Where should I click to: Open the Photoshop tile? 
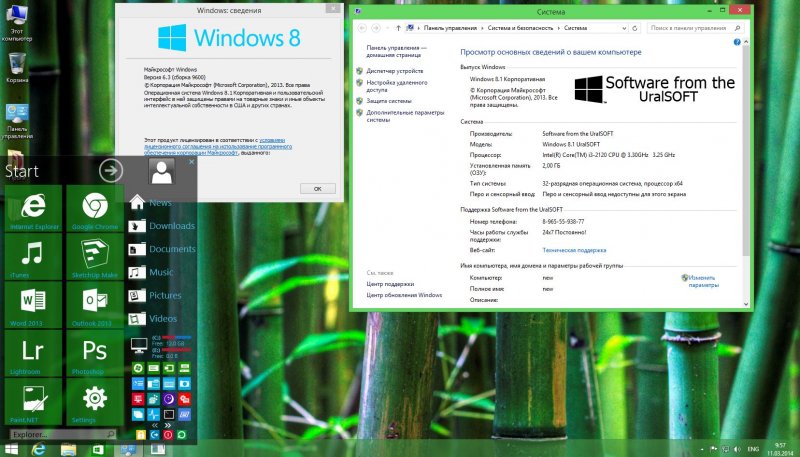tap(95, 353)
